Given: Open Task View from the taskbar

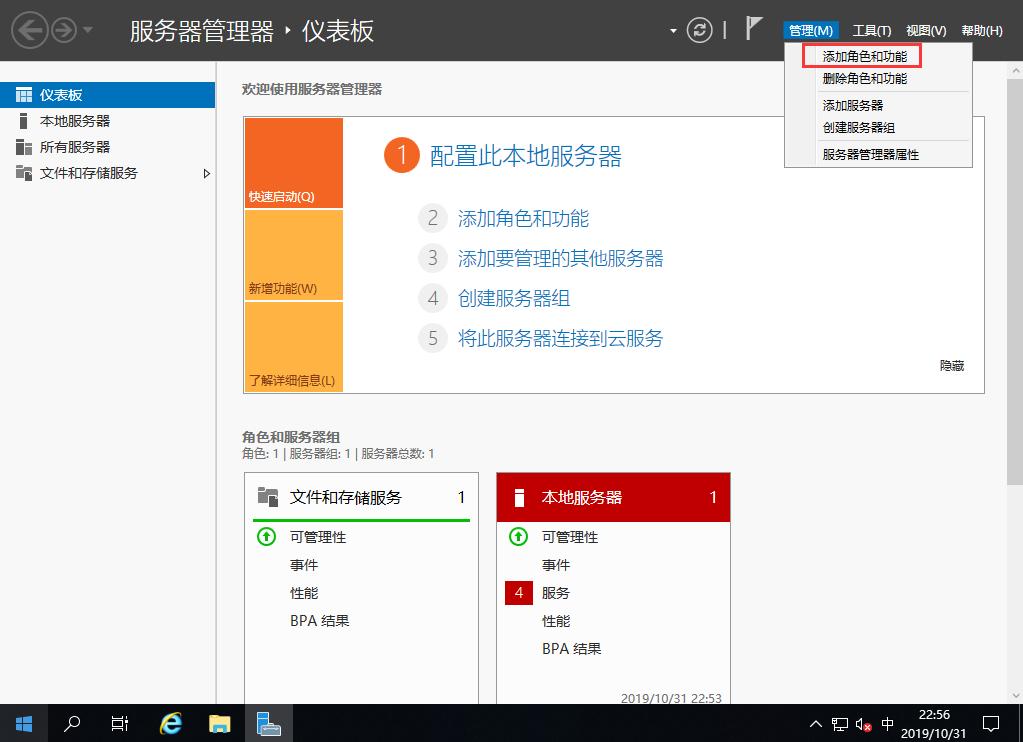Looking at the screenshot, I should click(119, 723).
